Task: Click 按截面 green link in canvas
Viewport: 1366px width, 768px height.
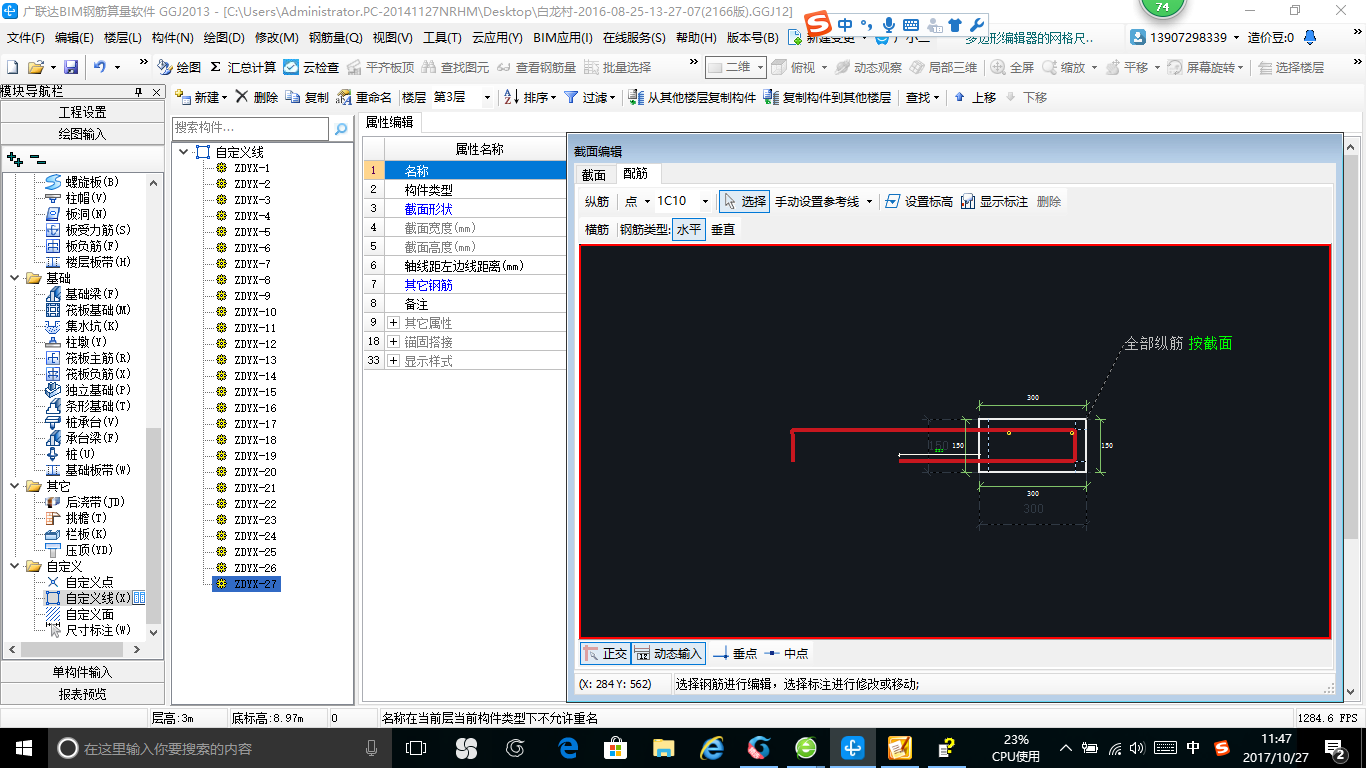Action: coord(1210,343)
